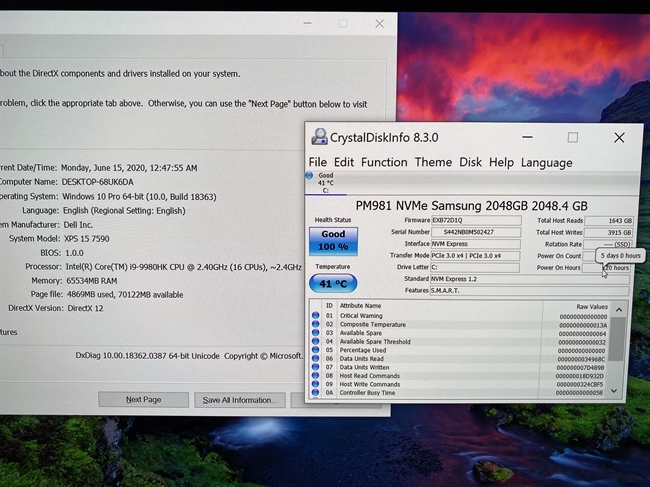
Task: Click the Features field S.M.A.R.T.
Action: [529, 291]
